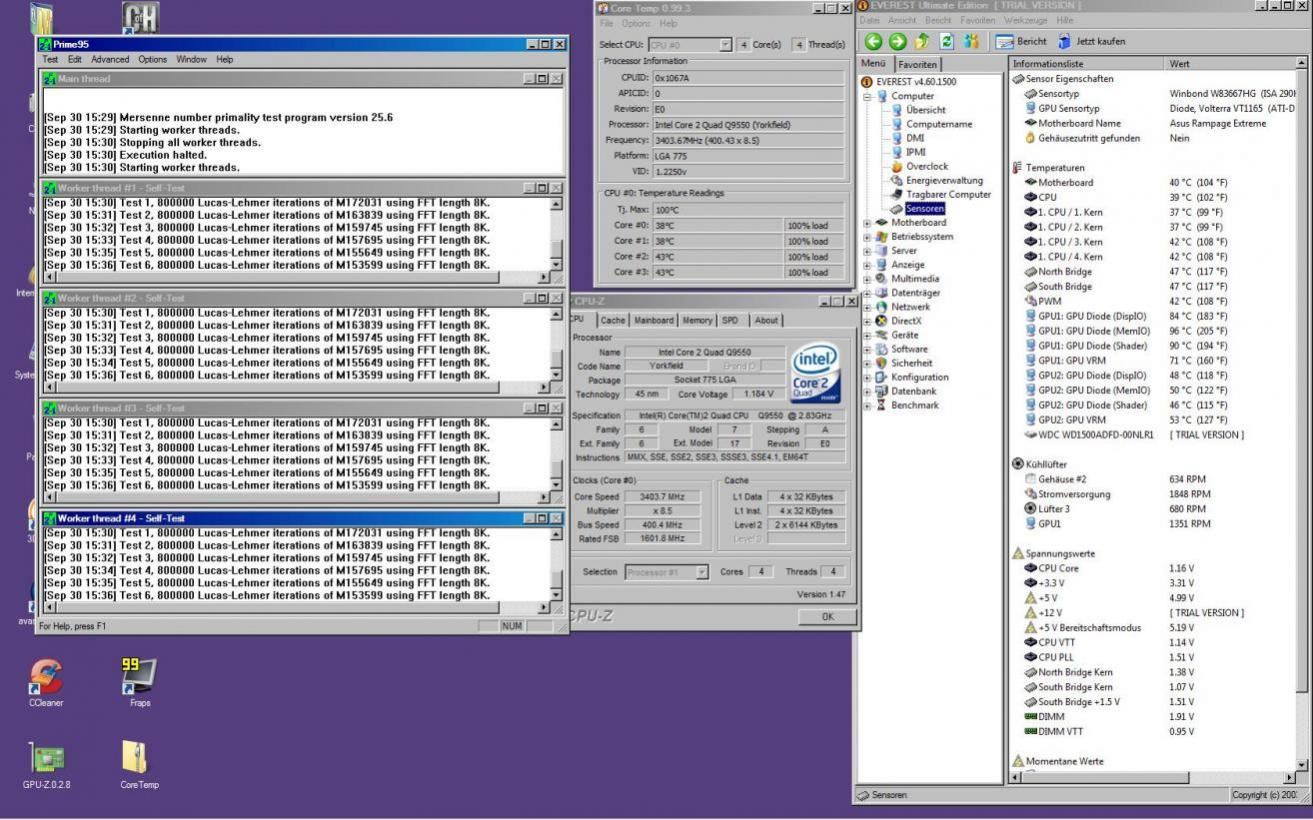Image resolution: width=1313 pixels, height=820 pixels.
Task: Click the Bericht report toolbar button
Action: pos(1023,41)
